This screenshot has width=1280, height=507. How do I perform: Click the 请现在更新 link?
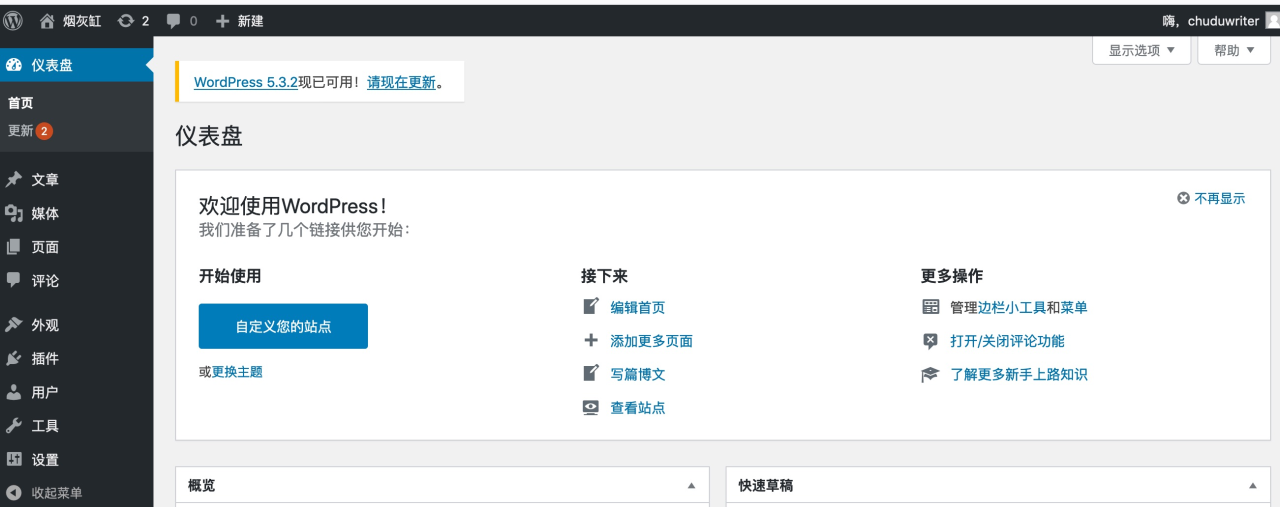[401, 82]
